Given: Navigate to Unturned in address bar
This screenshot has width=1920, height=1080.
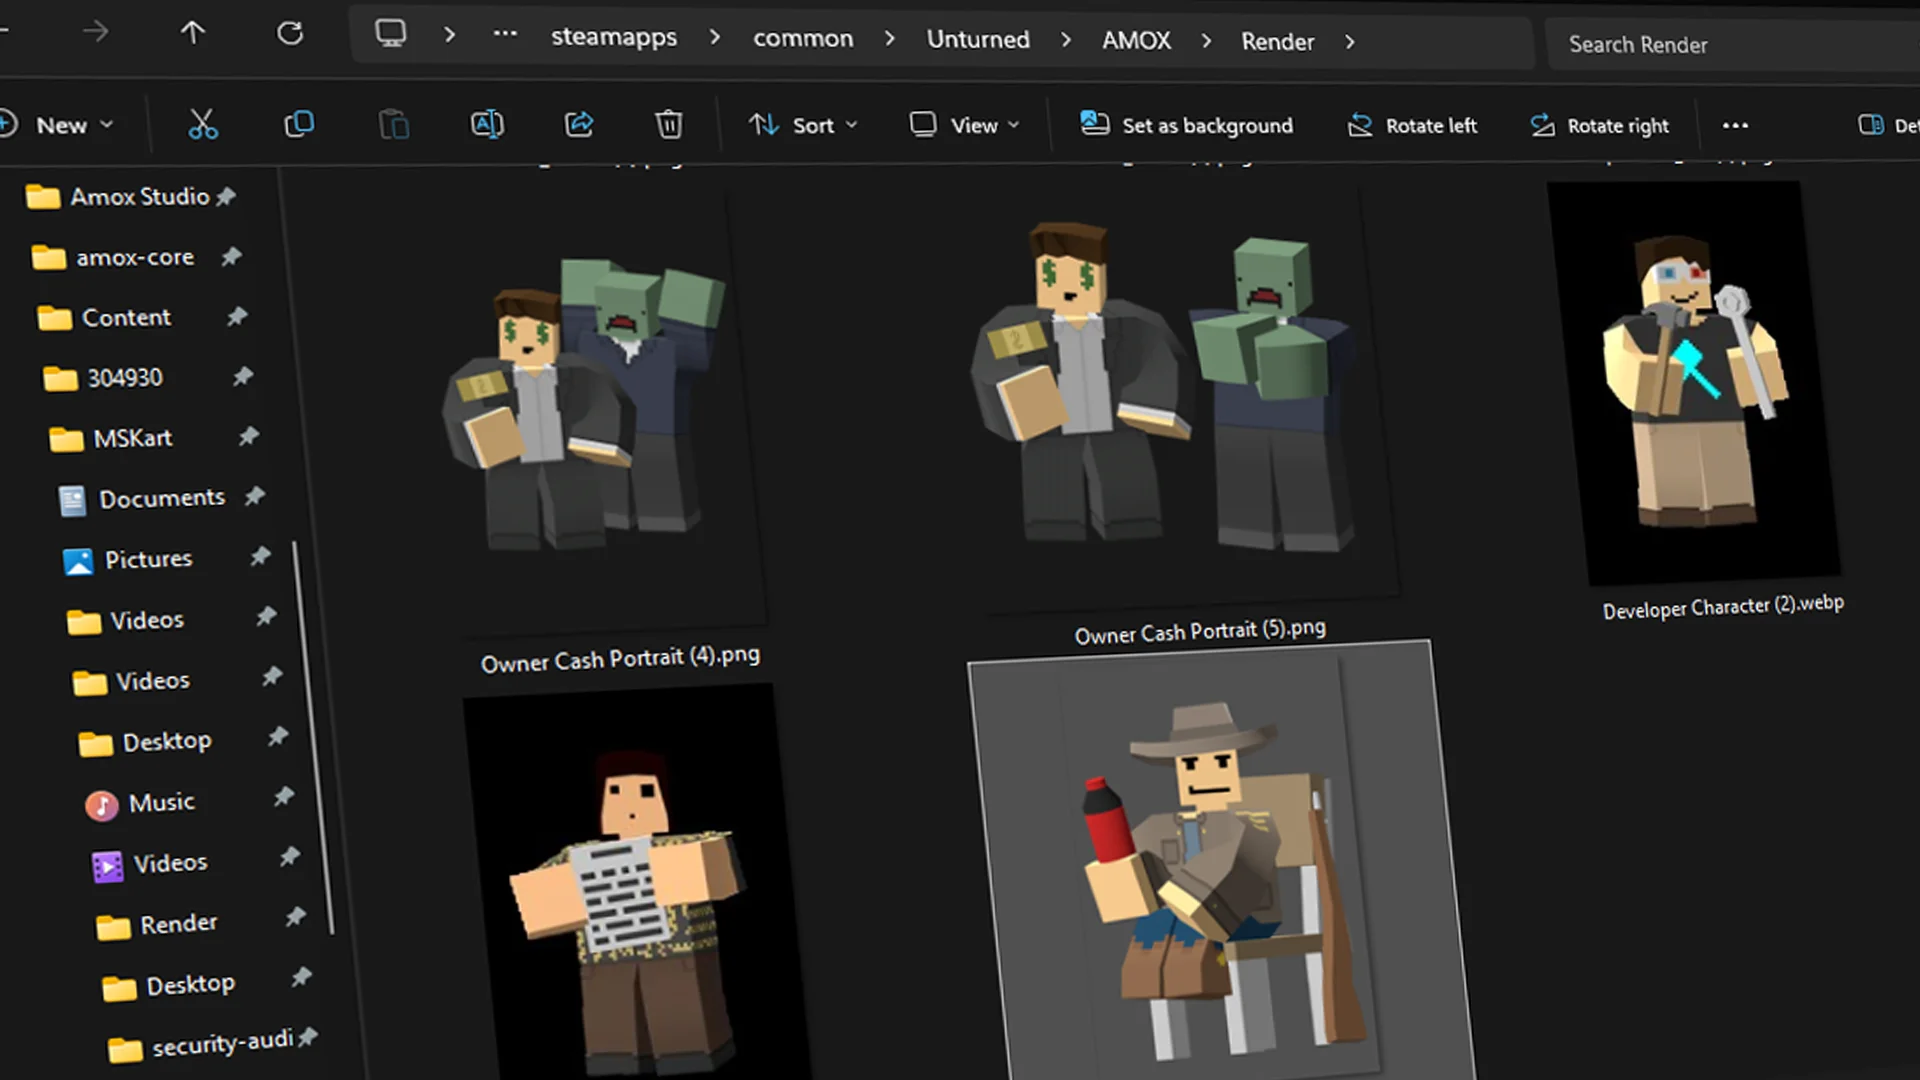Looking at the screenshot, I should [977, 39].
